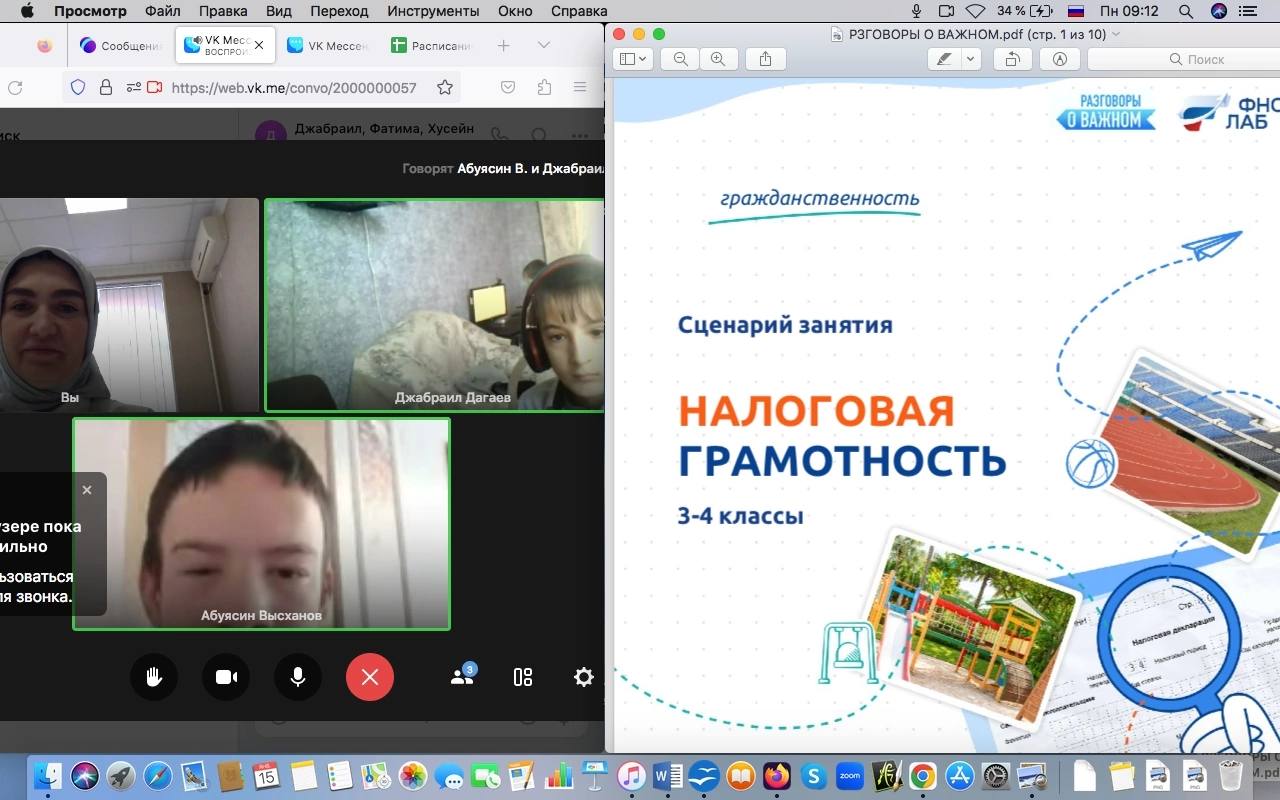This screenshot has height=800, width=1280.
Task: Raise hand in the VK call
Action: (154, 677)
